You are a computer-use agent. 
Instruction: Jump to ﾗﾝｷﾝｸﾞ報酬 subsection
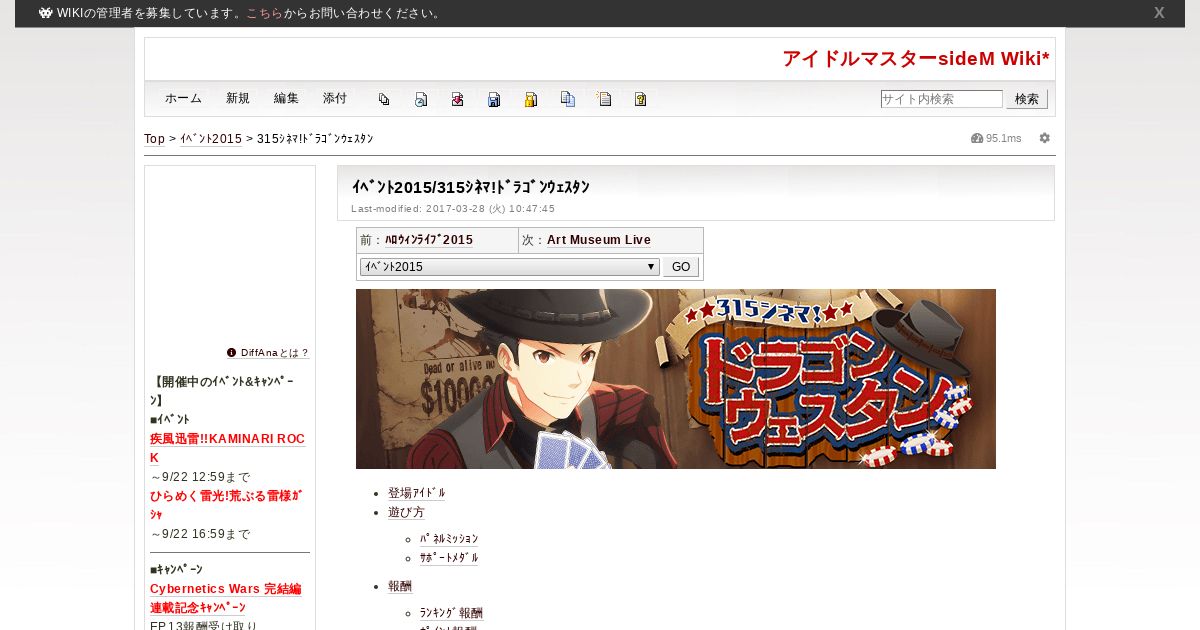451,613
